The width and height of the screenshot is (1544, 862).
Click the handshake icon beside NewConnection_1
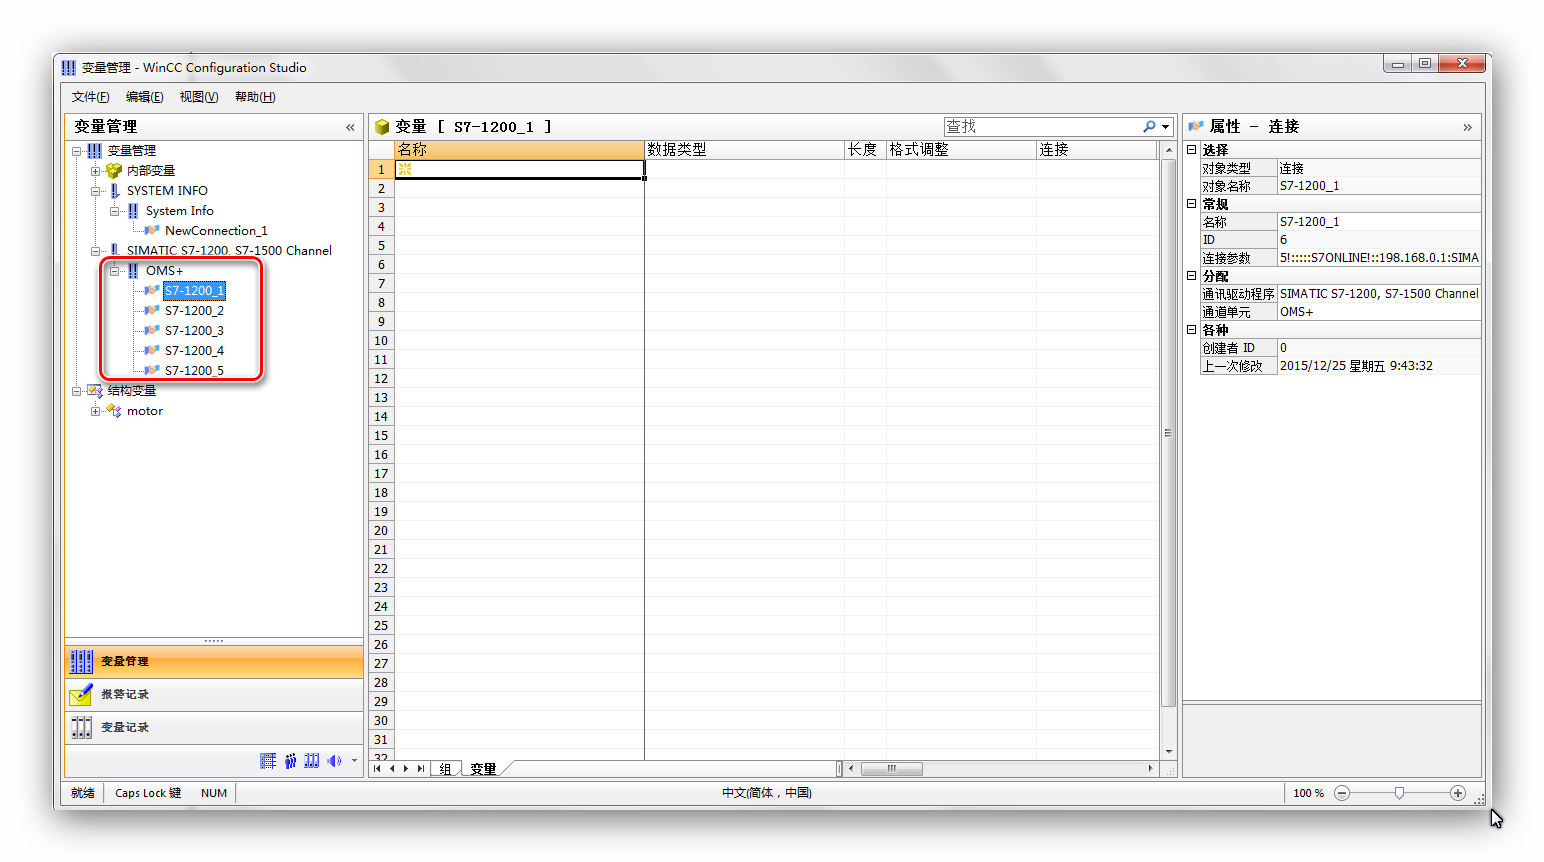[x=152, y=230]
